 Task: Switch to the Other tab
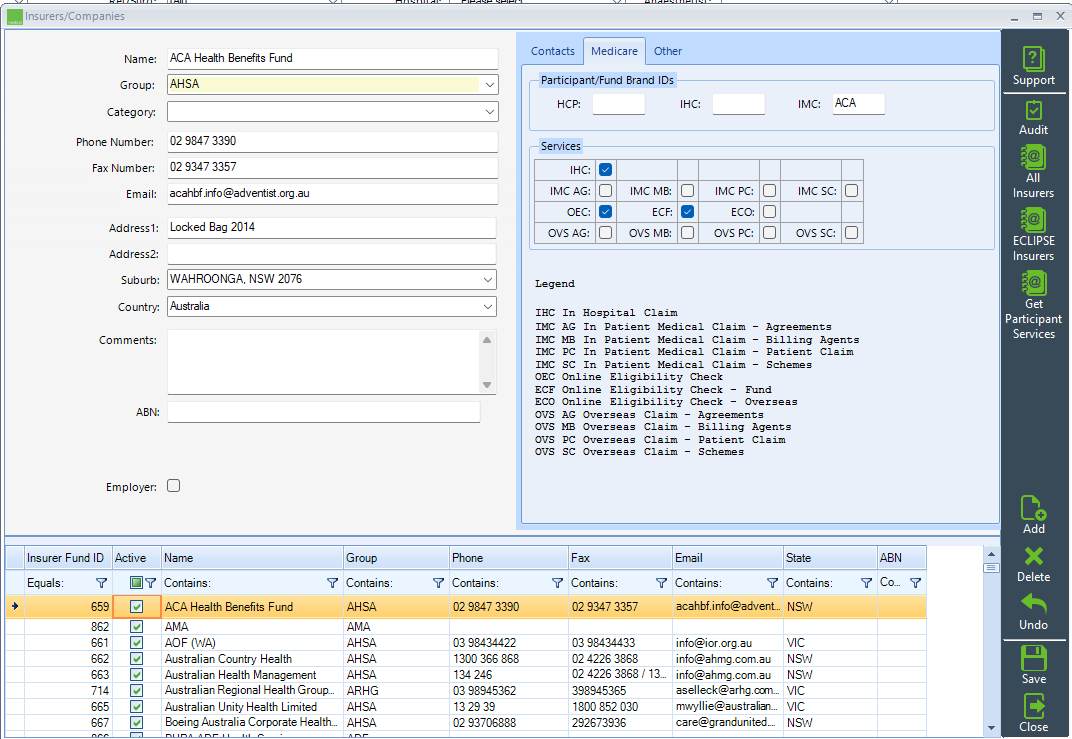click(667, 51)
